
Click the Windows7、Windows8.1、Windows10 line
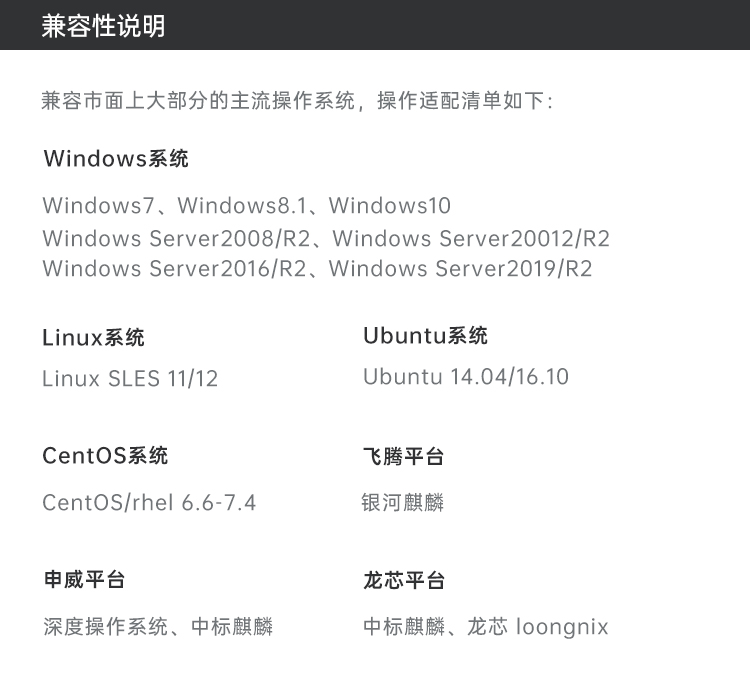tap(246, 206)
